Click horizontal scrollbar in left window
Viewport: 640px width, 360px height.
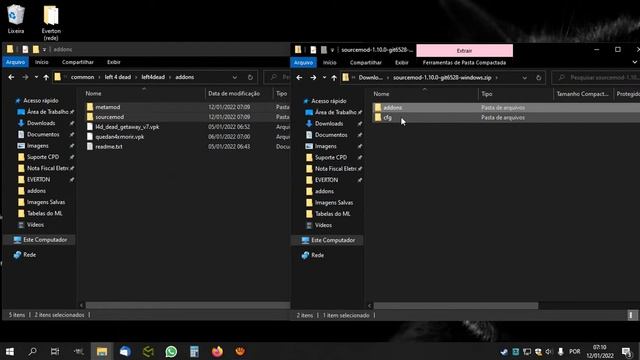pos(187,305)
